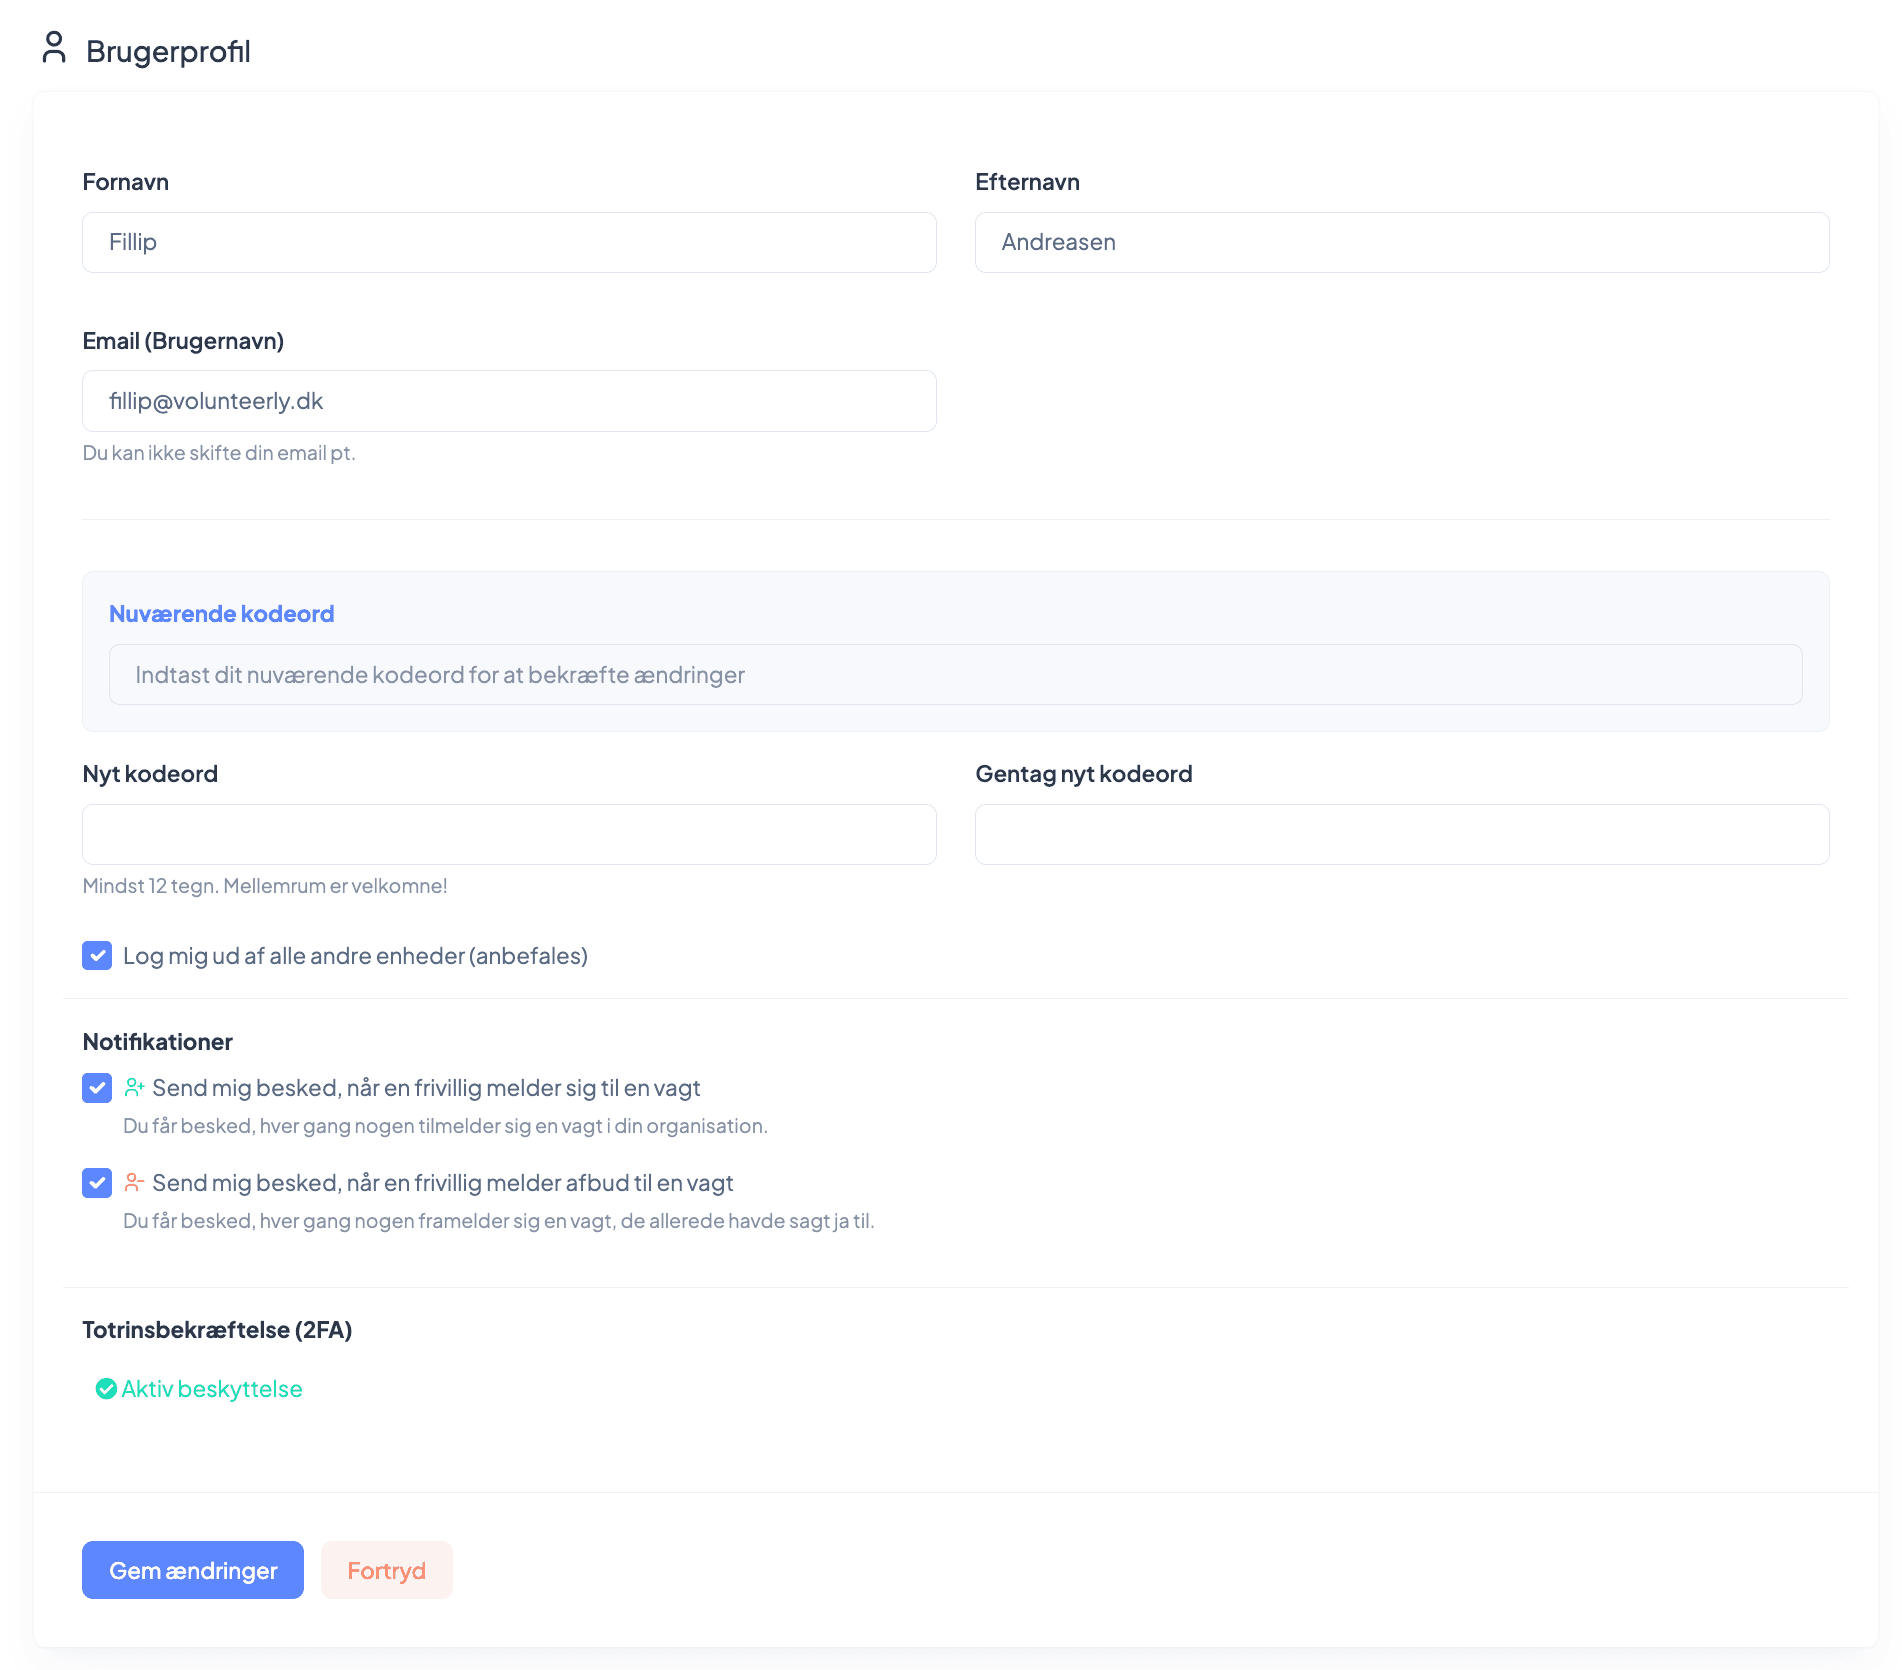Click the red user-minus icon for cancellations

(x=134, y=1182)
